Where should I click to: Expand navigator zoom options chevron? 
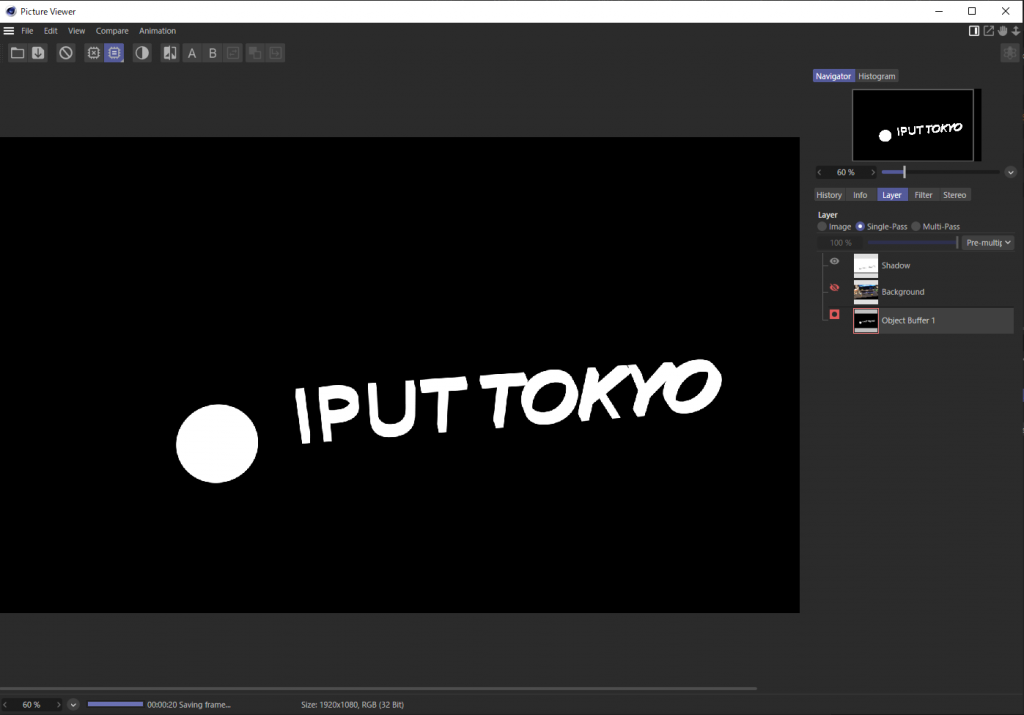[x=1010, y=172]
